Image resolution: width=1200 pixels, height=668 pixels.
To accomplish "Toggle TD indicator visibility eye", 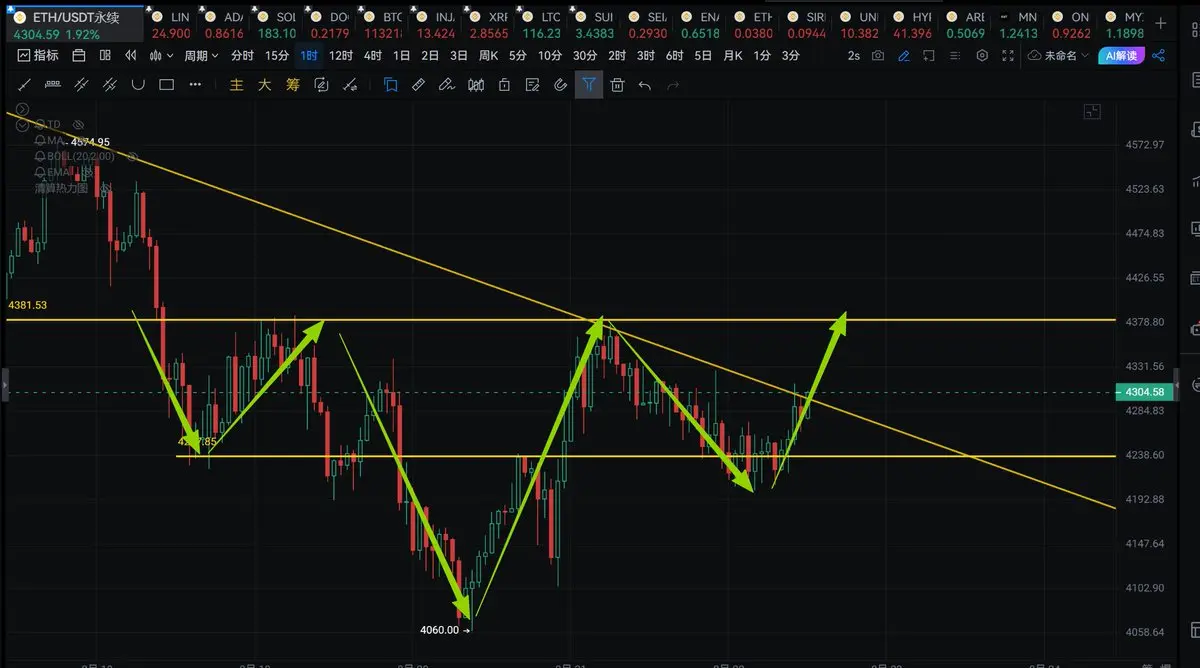I will pyautogui.click(x=78, y=124).
